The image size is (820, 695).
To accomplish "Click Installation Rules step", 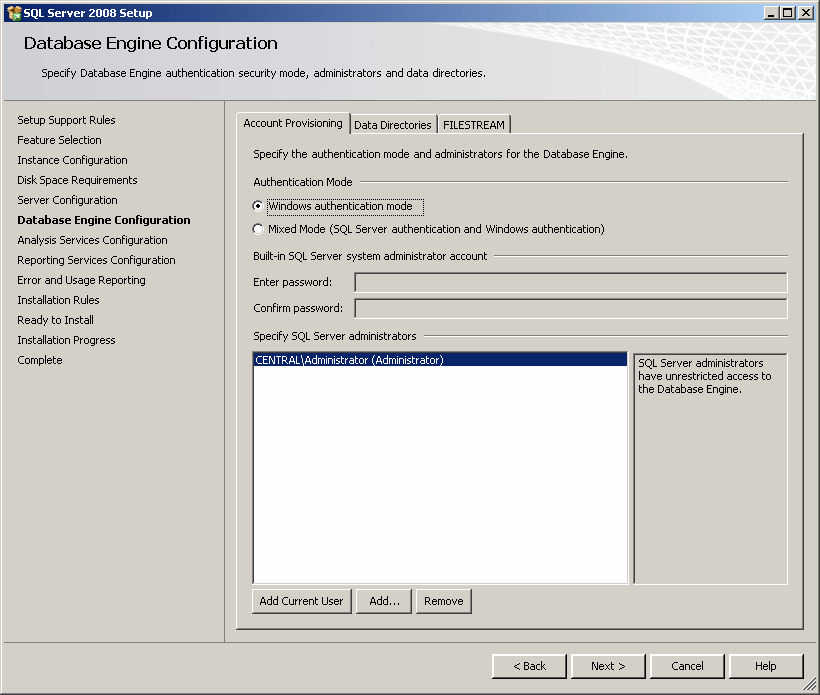I will point(58,300).
